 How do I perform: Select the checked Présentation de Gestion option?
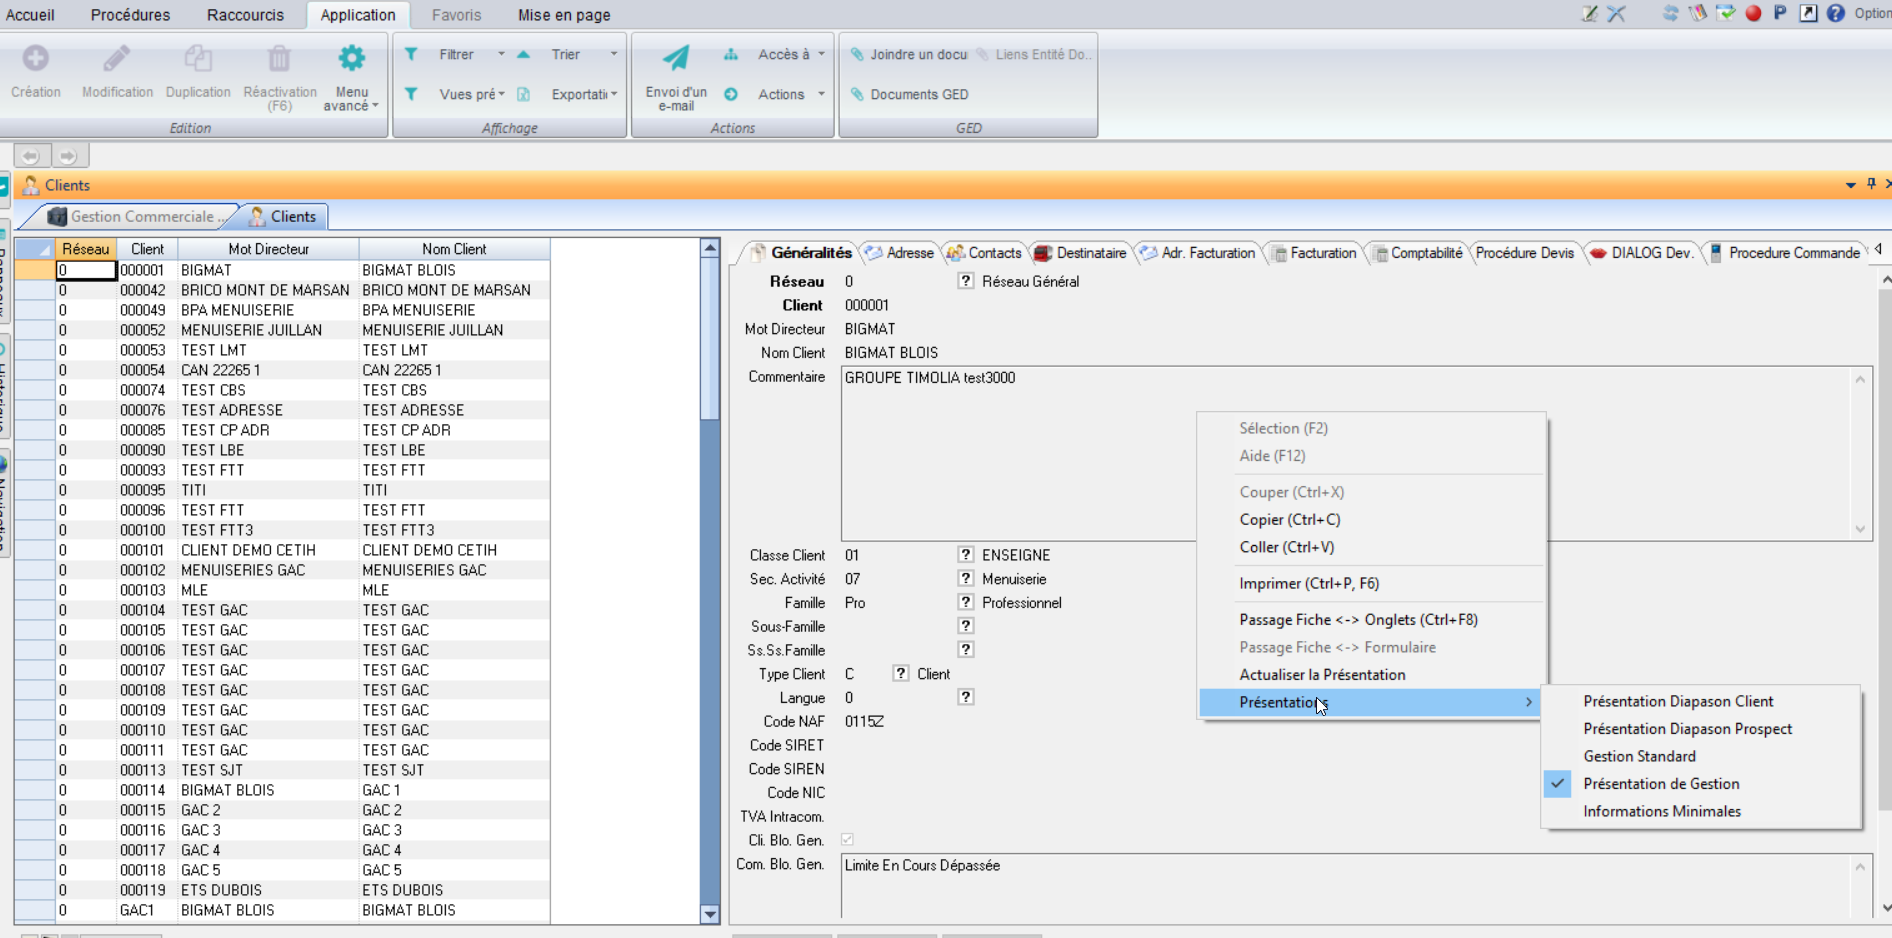tap(1660, 784)
